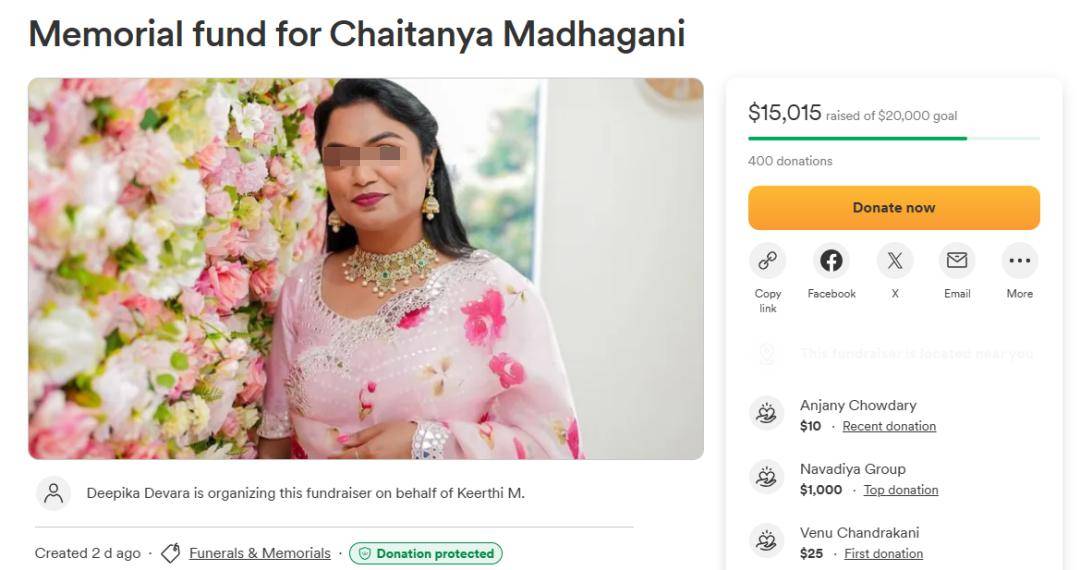Click the Memorial fund page title

coord(357,34)
